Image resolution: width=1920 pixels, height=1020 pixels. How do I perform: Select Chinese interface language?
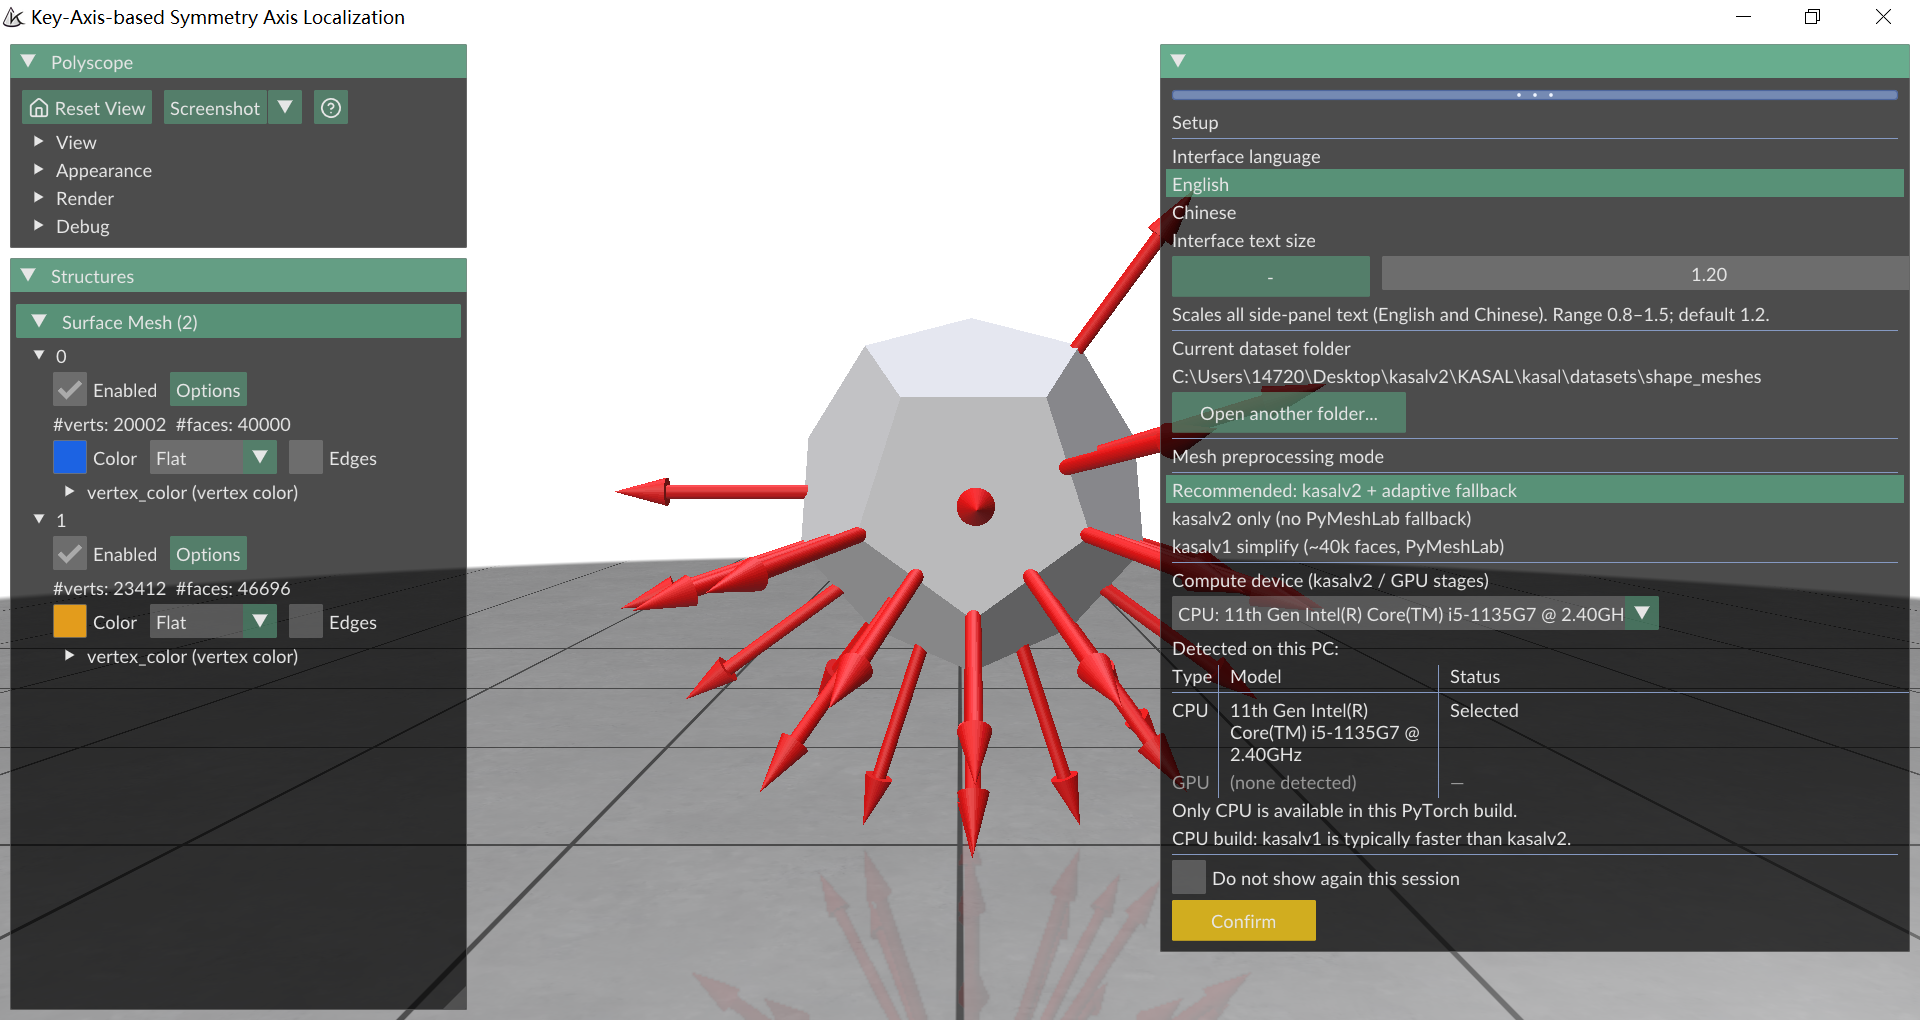click(x=1535, y=212)
